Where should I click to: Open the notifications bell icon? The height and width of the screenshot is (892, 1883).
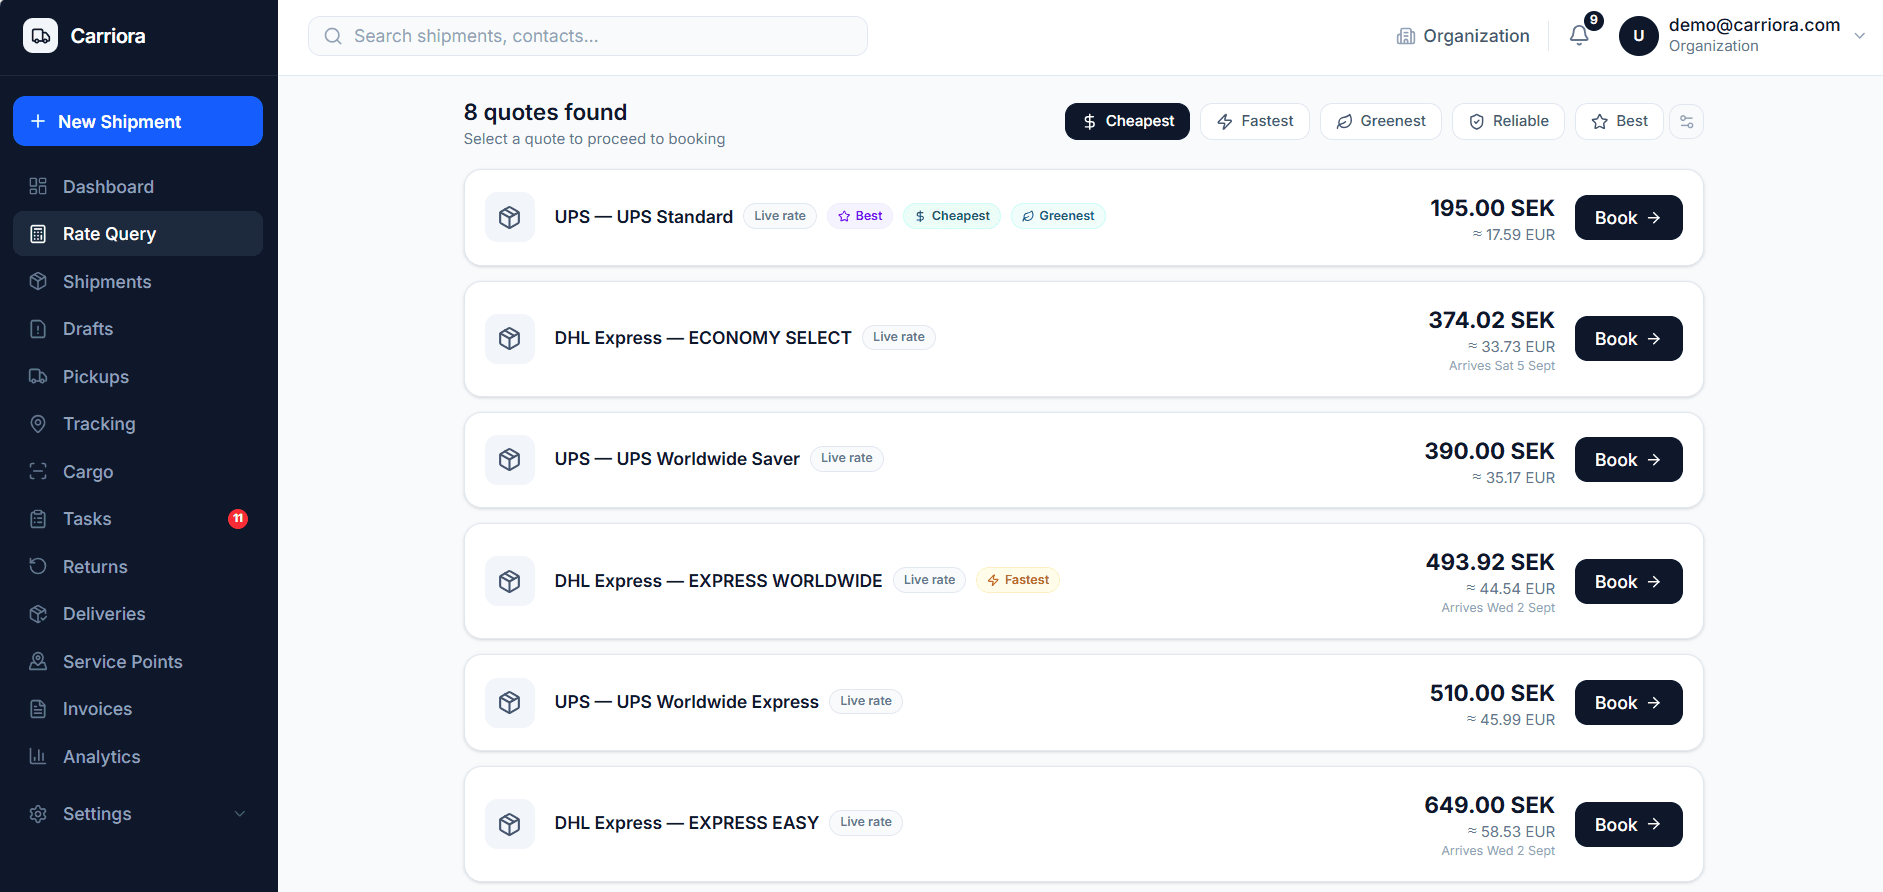[1579, 36]
